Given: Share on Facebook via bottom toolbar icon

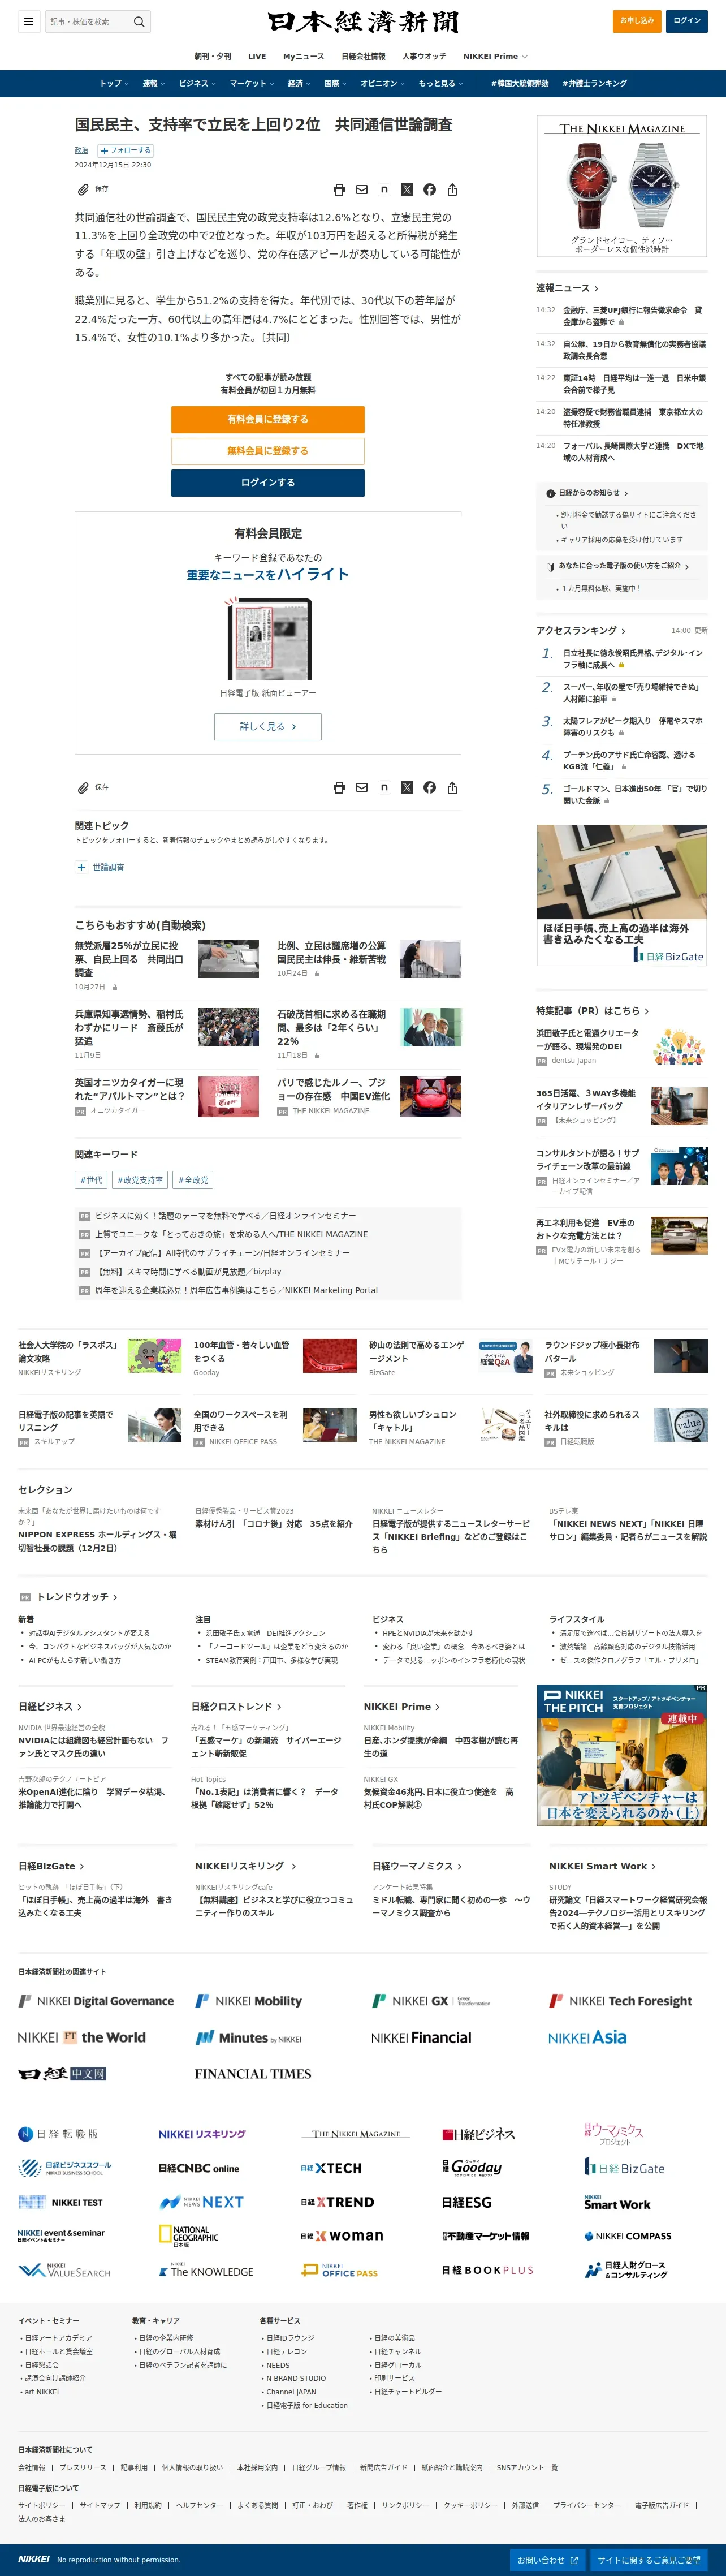Looking at the screenshot, I should tap(429, 787).
